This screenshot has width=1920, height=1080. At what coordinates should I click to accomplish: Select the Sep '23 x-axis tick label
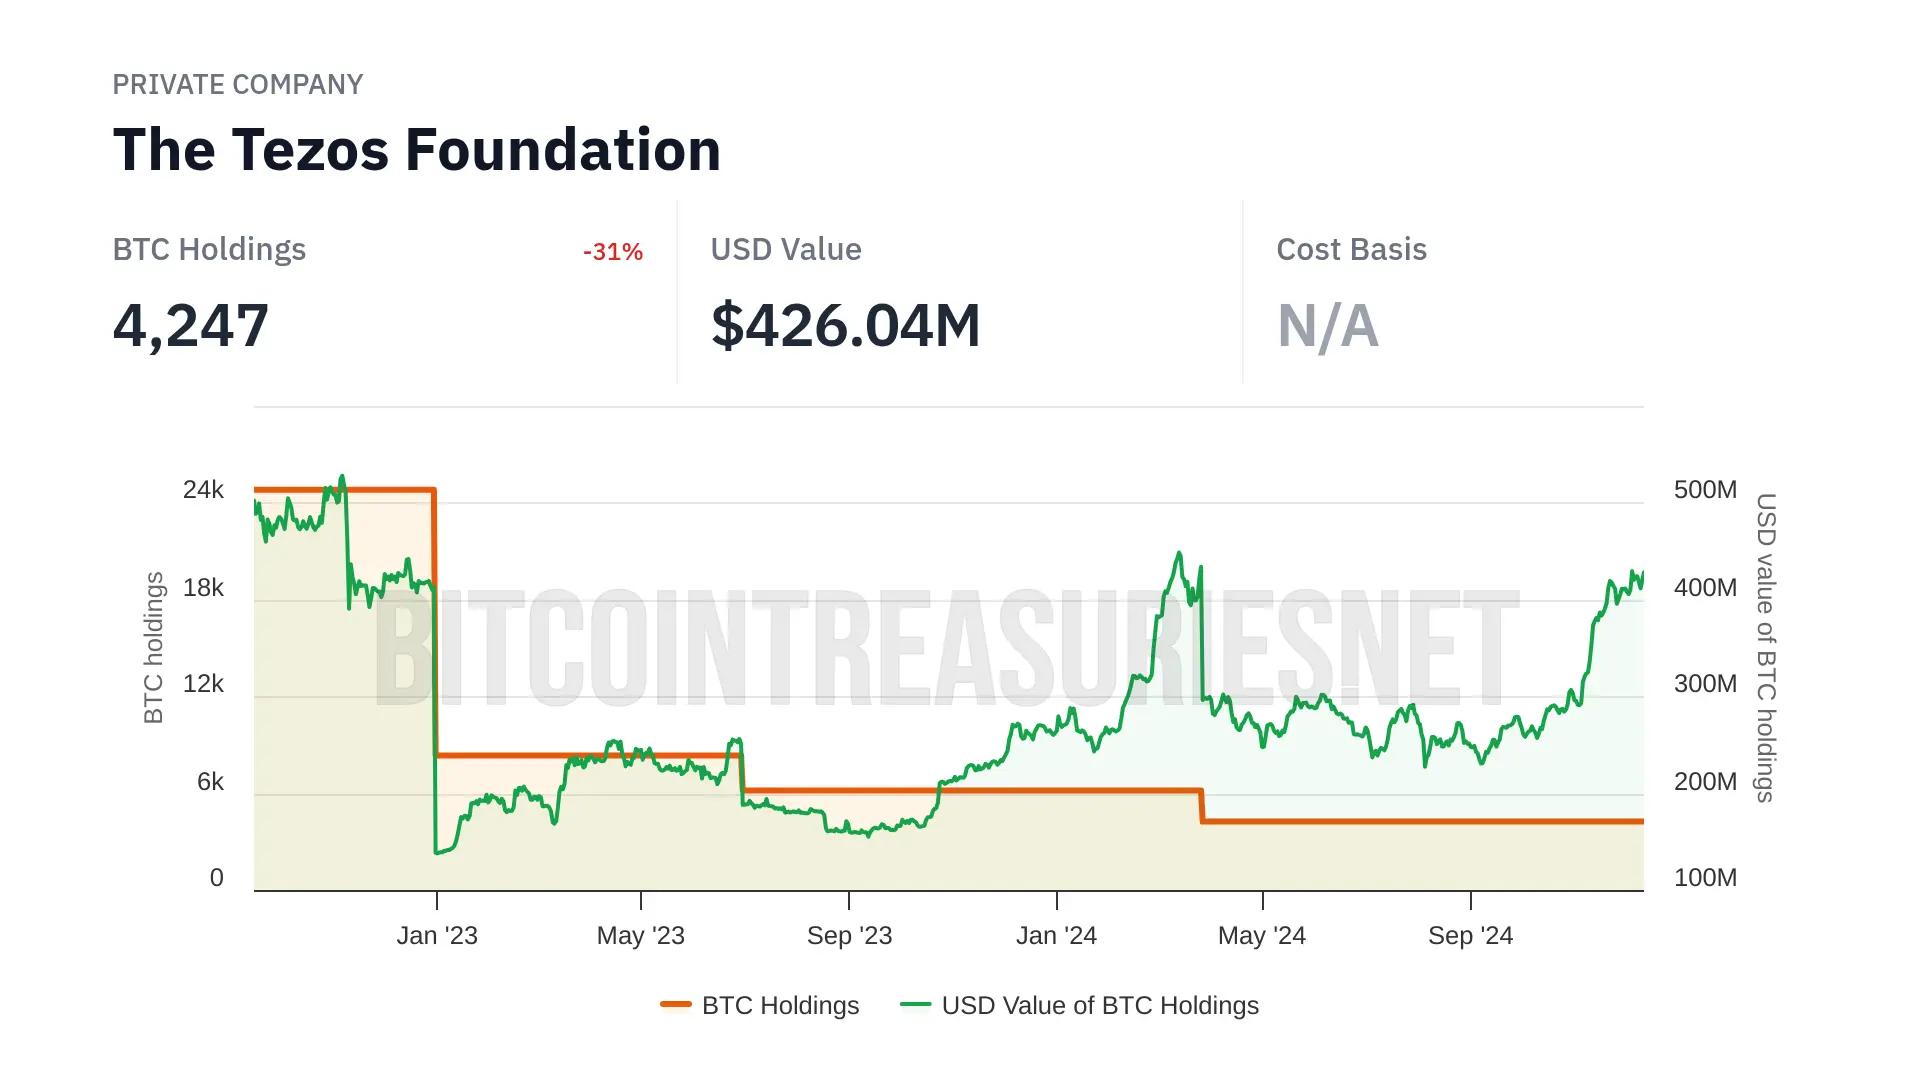click(849, 936)
